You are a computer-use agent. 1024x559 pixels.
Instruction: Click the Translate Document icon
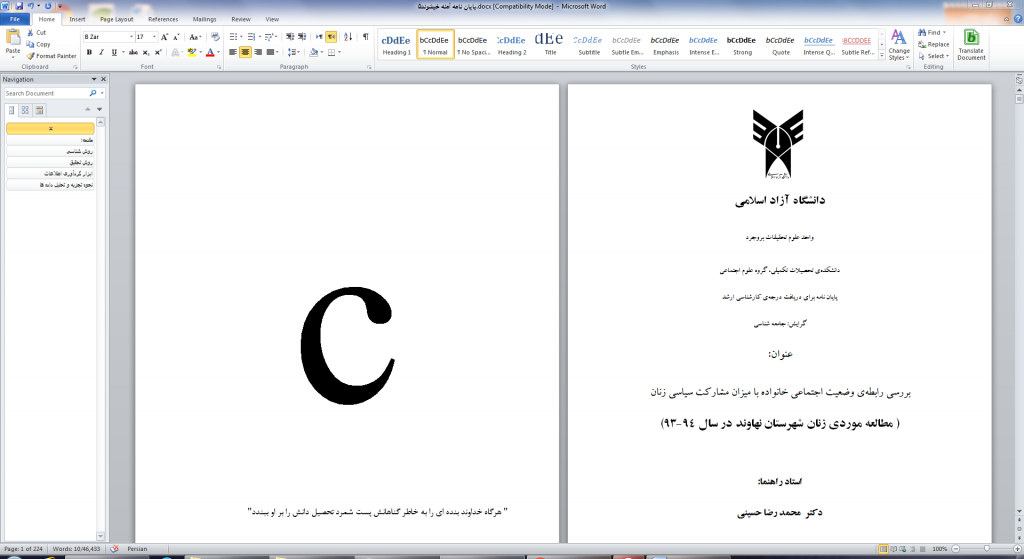970,43
